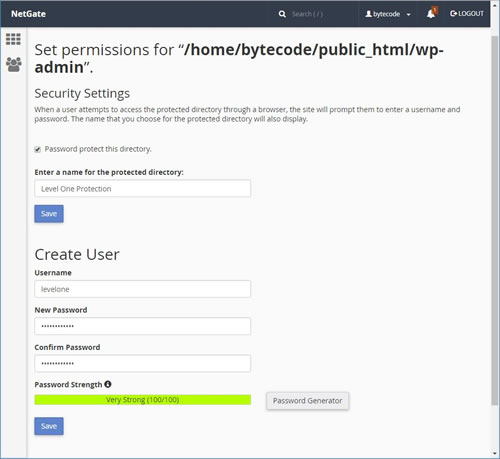500x459 pixels.
Task: Save the protected directory name
Action: pyautogui.click(x=49, y=214)
